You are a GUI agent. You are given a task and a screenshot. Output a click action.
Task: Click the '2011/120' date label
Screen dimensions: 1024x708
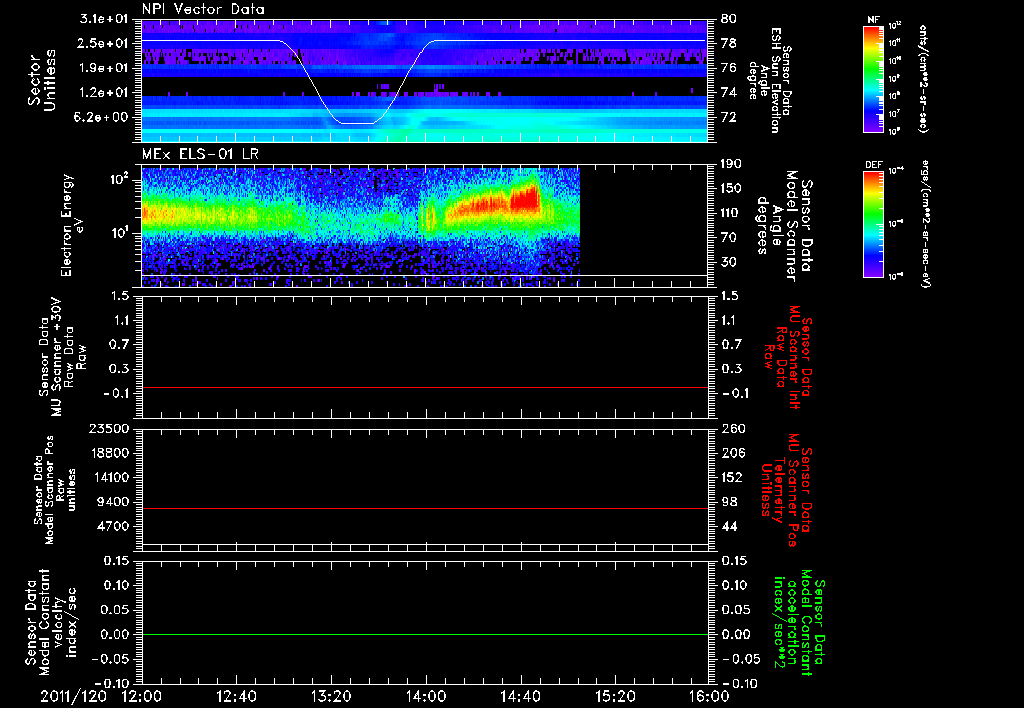pyautogui.click(x=73, y=696)
